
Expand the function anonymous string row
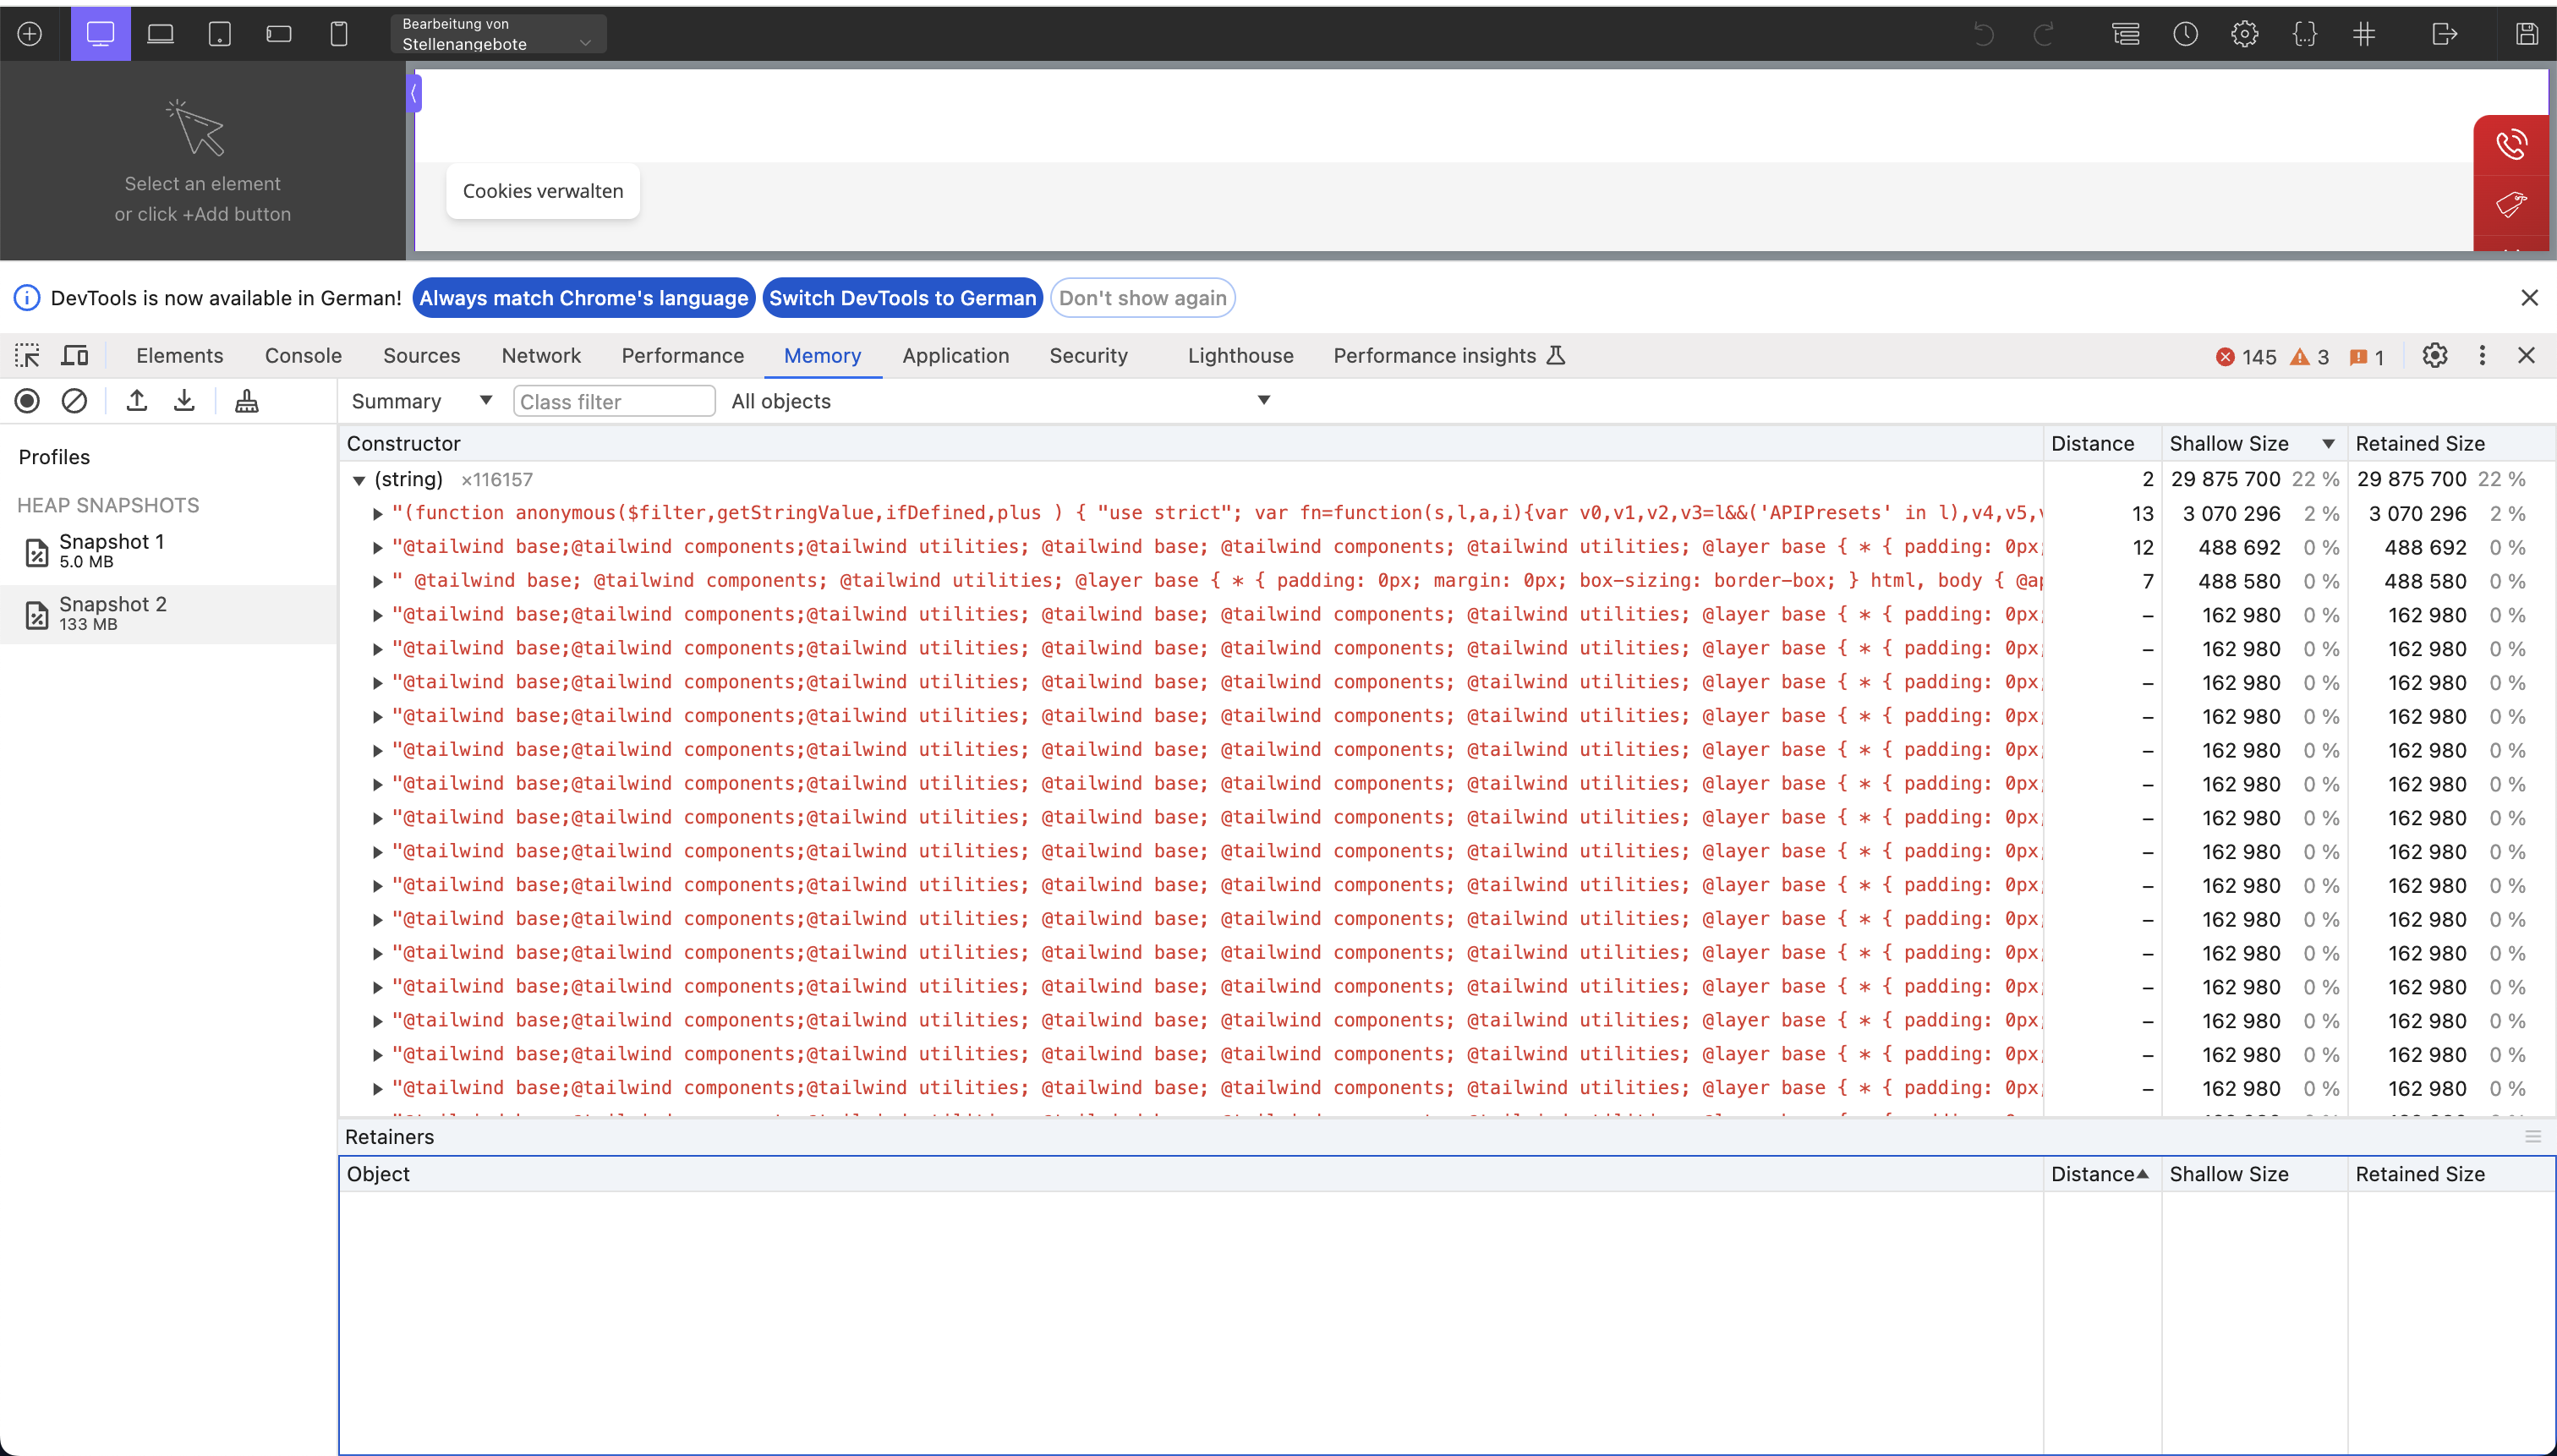pyautogui.click(x=378, y=514)
